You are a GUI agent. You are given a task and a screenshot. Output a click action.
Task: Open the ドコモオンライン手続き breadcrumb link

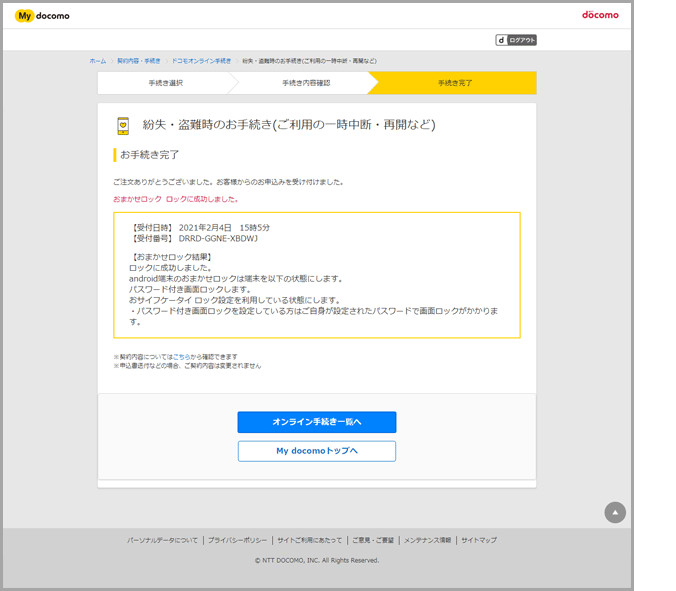(201, 61)
